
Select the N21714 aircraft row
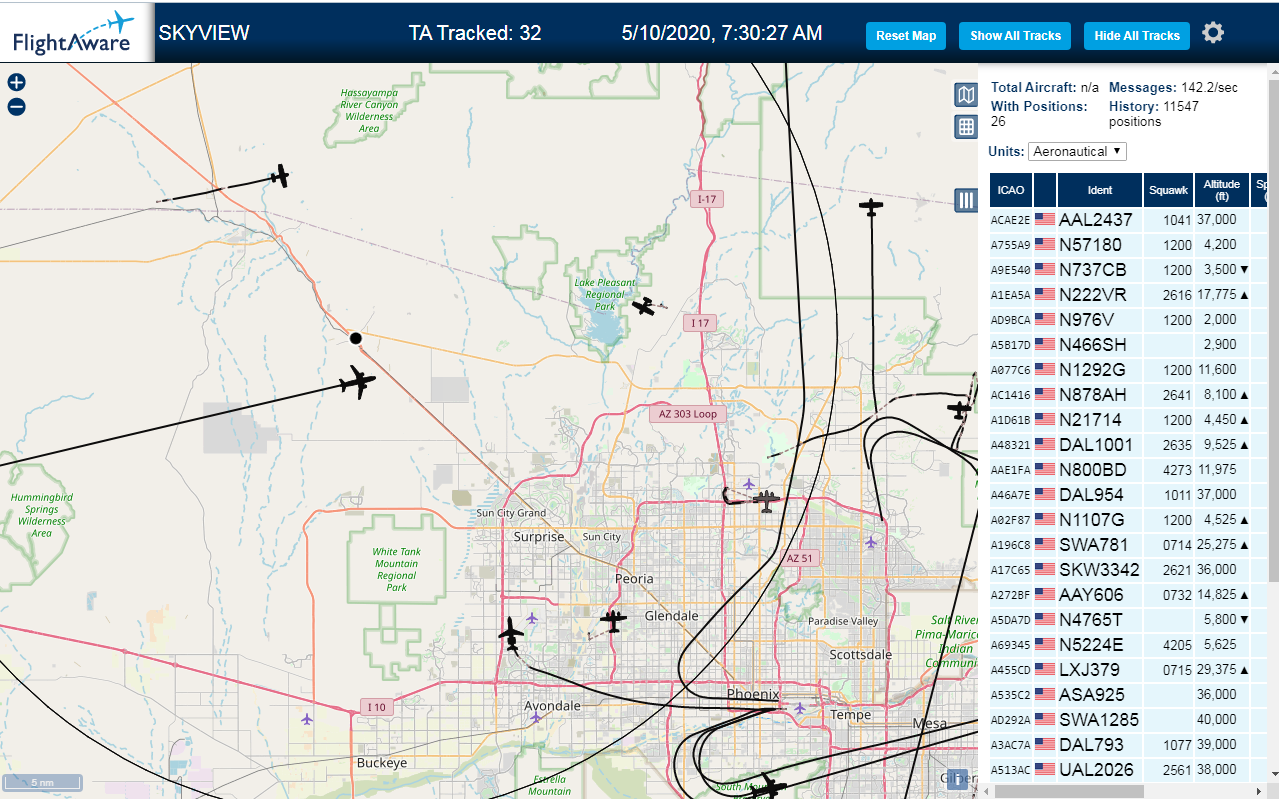point(1128,420)
